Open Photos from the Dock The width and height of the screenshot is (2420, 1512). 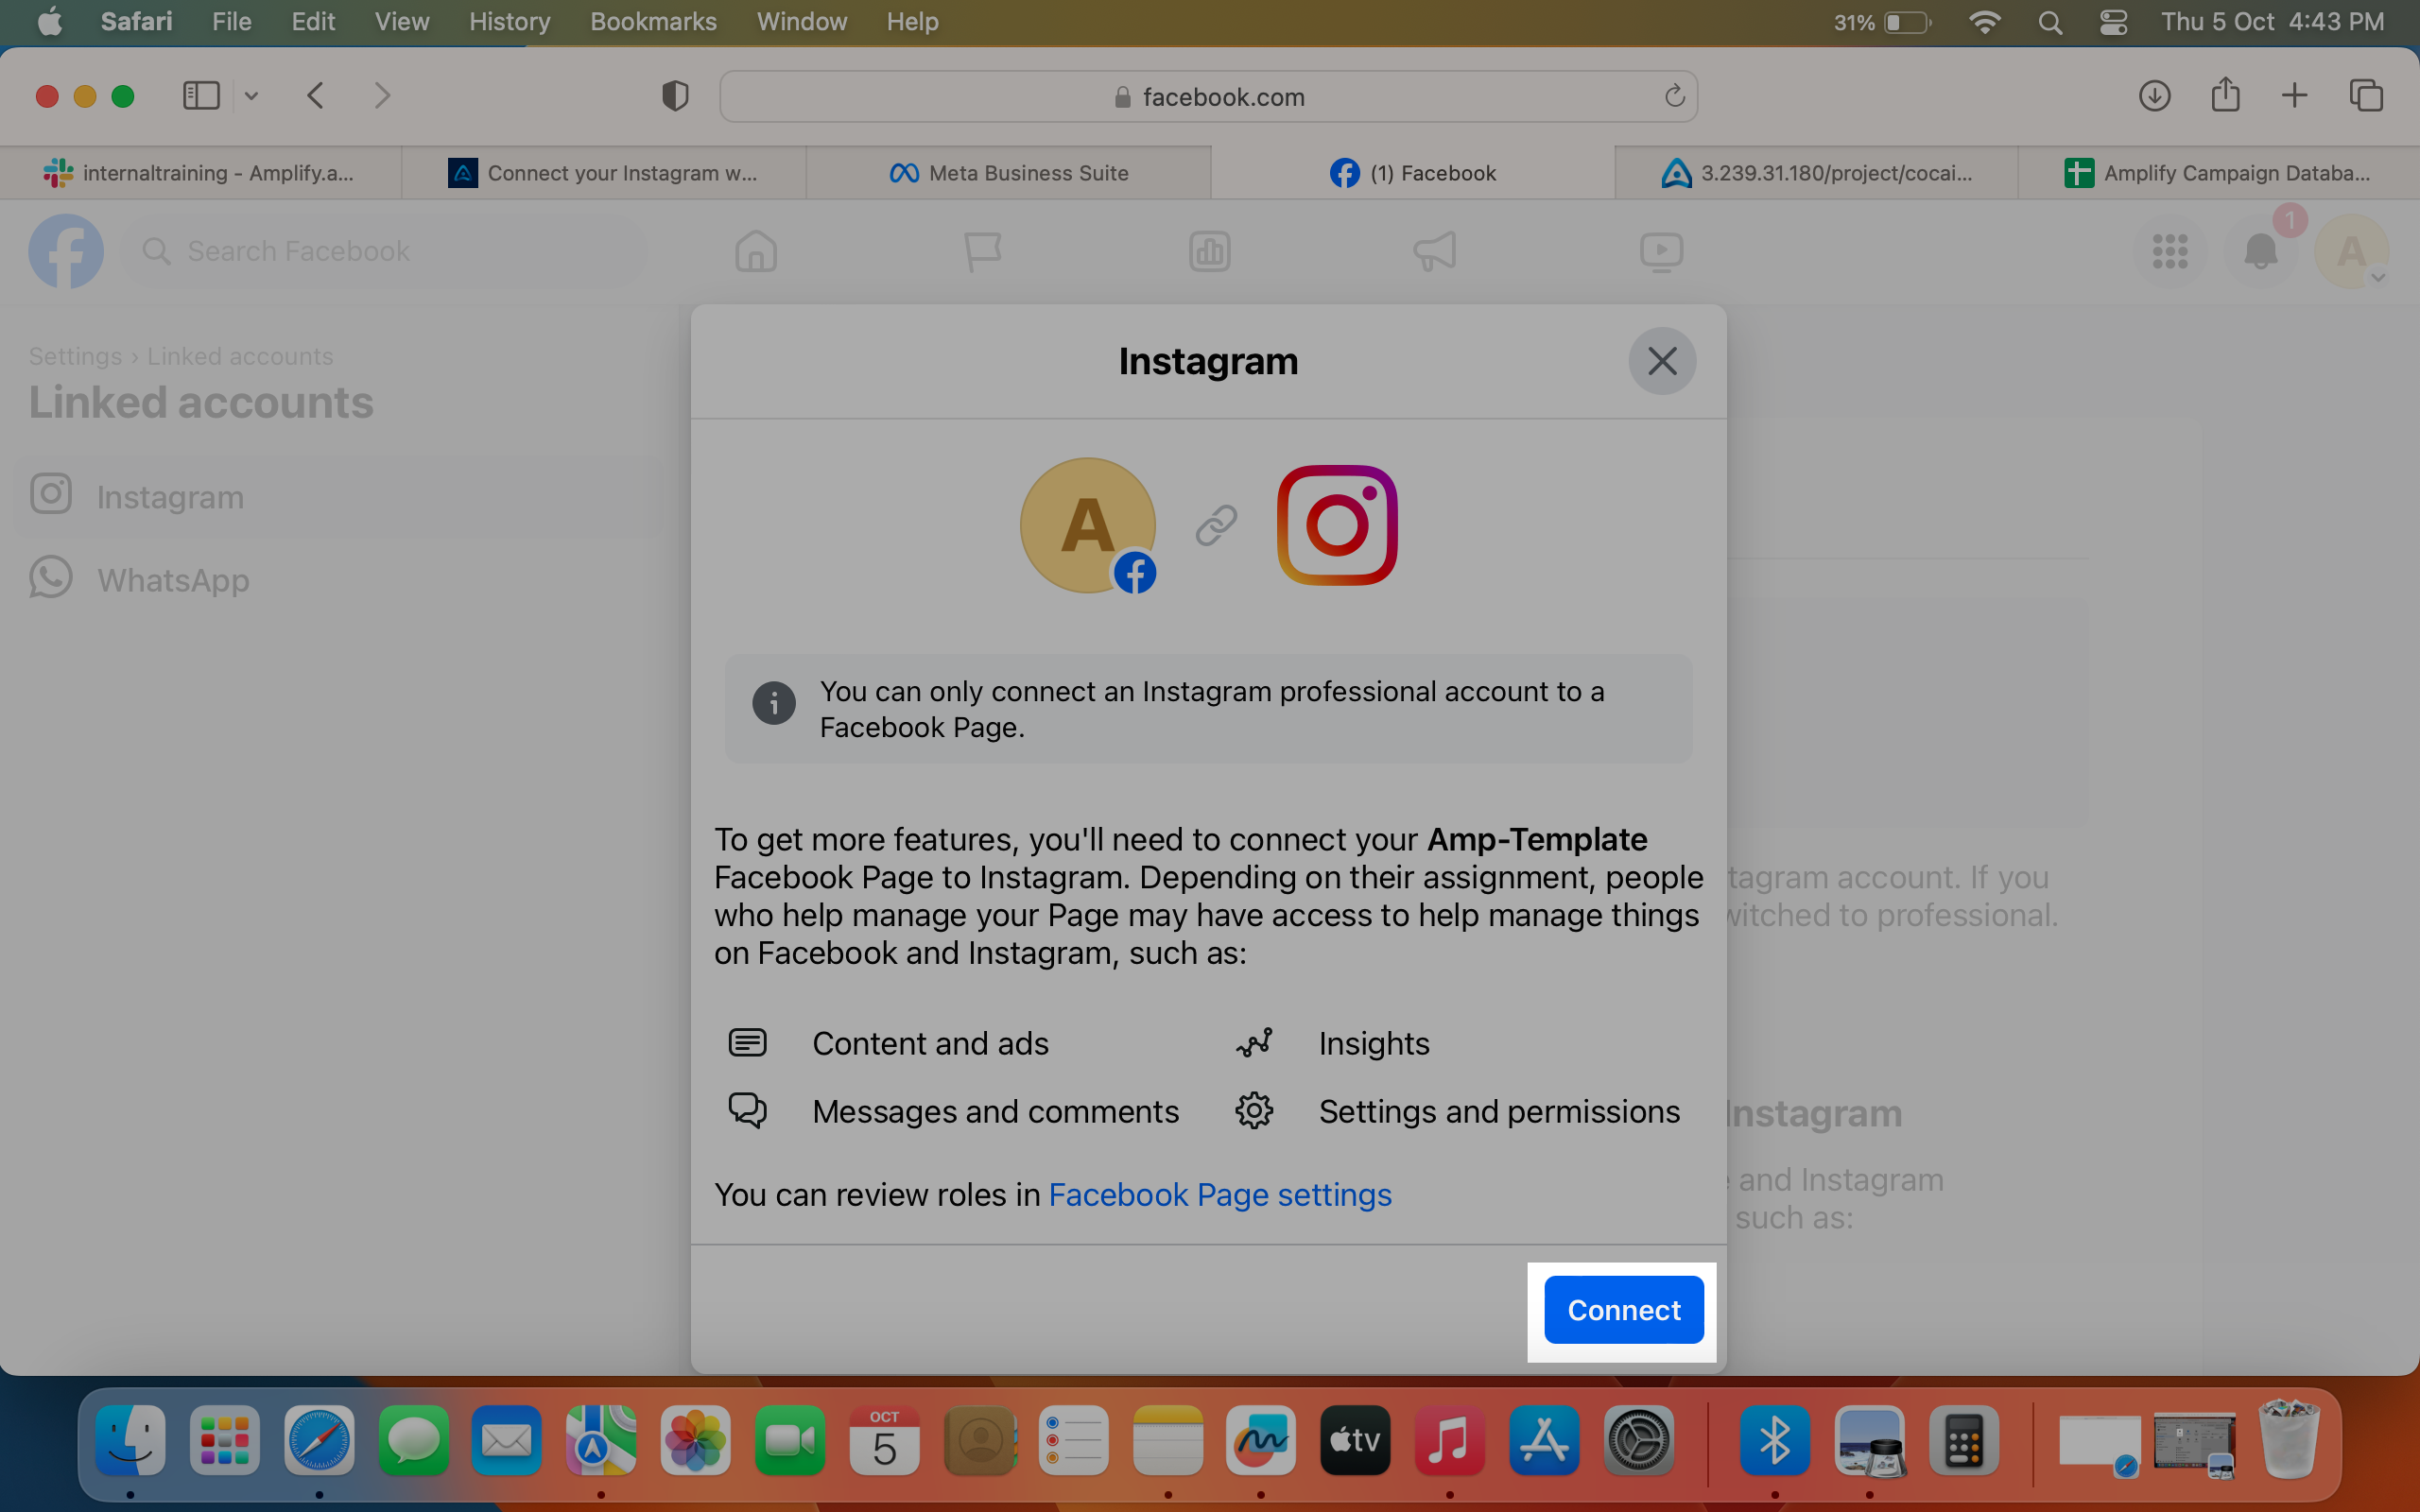coord(695,1440)
